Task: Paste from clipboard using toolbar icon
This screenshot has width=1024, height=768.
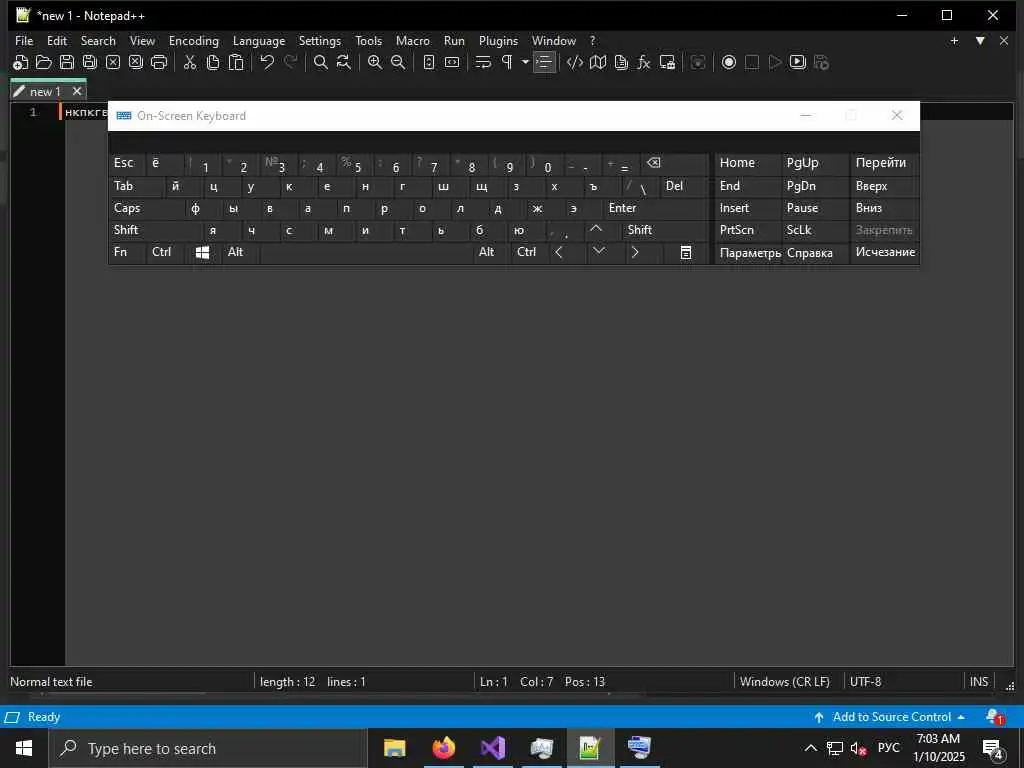Action: [x=236, y=63]
